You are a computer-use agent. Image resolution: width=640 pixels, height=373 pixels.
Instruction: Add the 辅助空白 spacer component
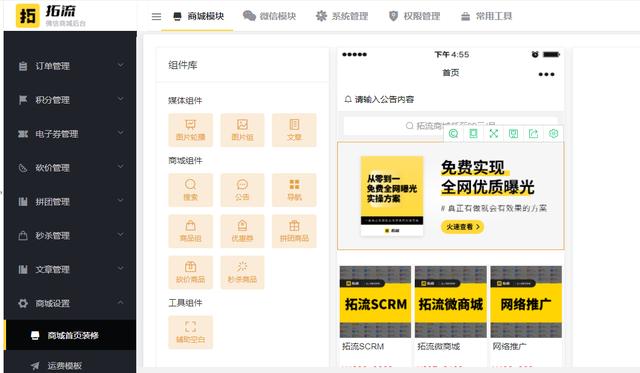click(191, 333)
